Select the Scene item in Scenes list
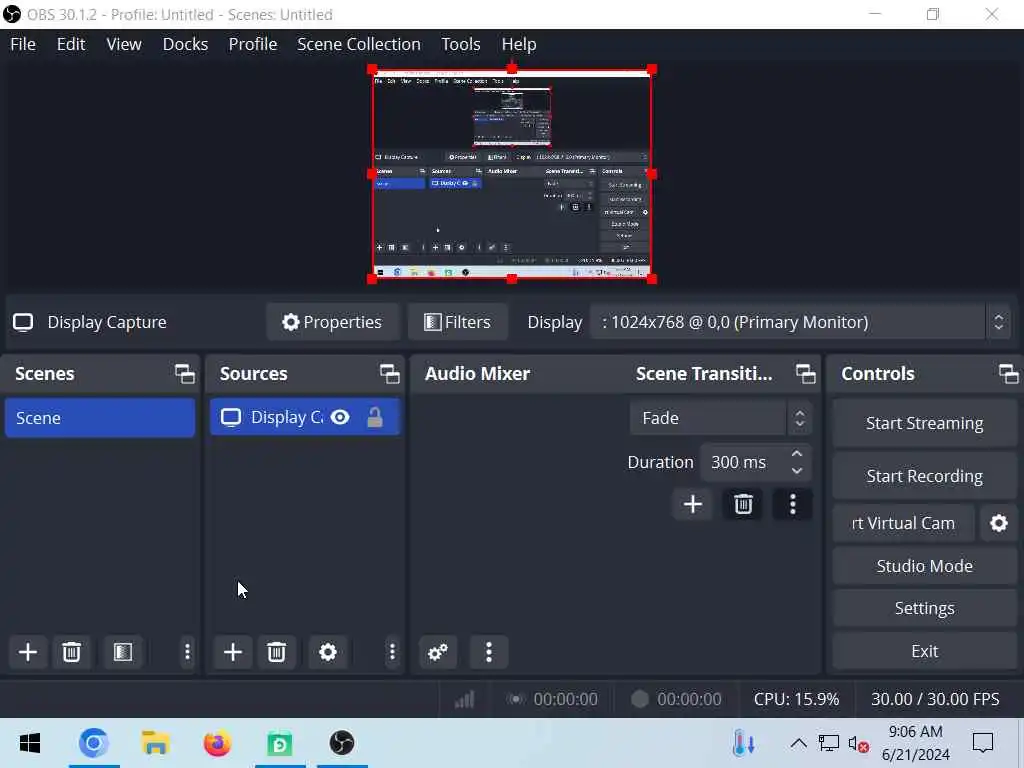 click(x=100, y=418)
